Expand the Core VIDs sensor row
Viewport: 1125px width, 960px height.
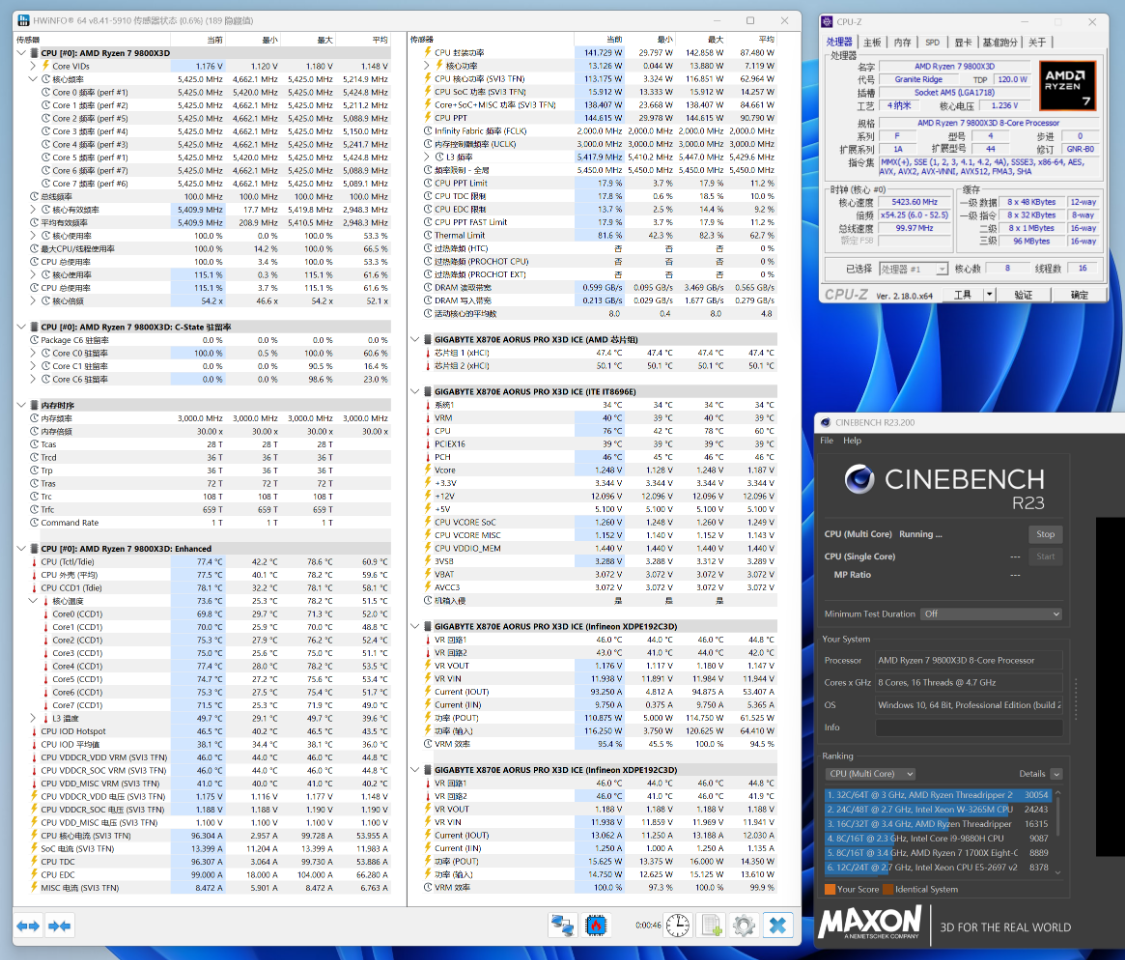point(33,66)
